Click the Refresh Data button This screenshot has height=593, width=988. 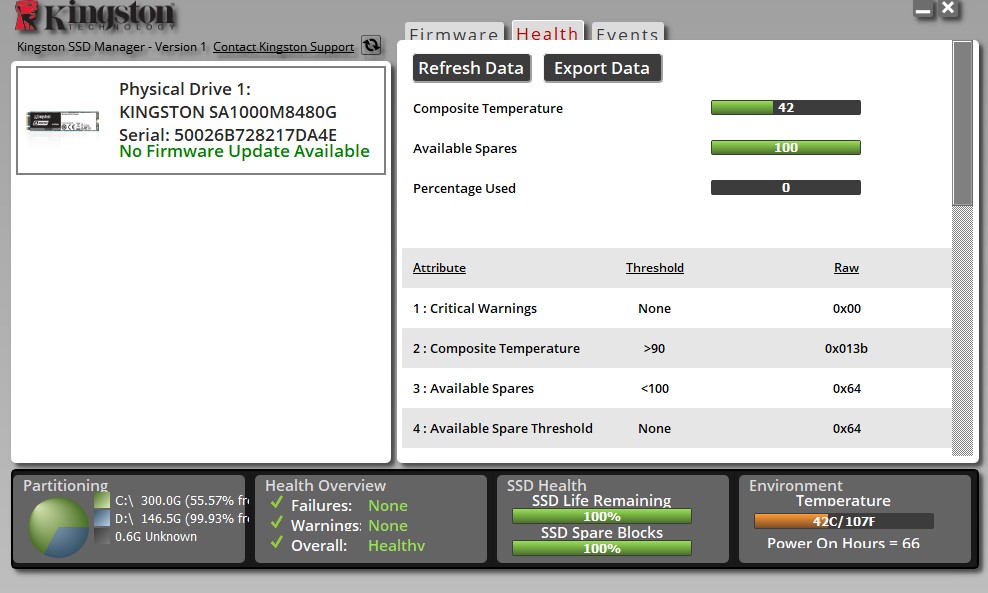(471, 68)
